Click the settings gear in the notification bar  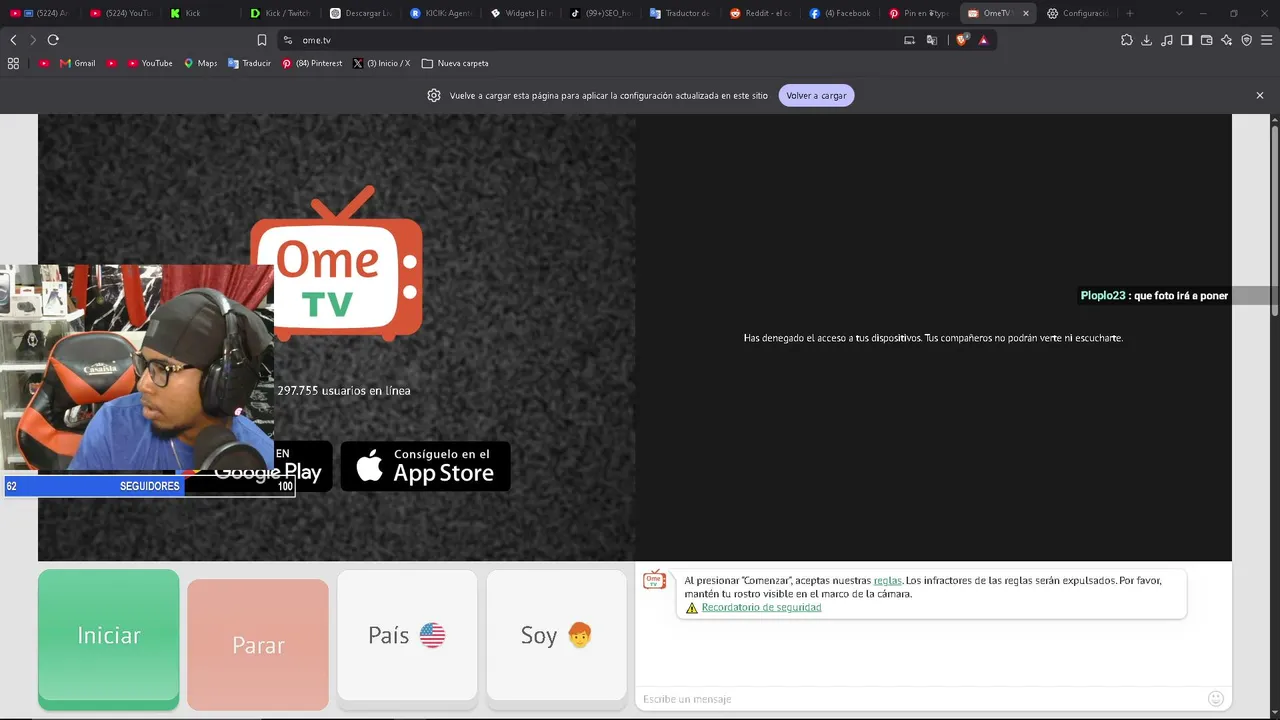pyautogui.click(x=434, y=96)
